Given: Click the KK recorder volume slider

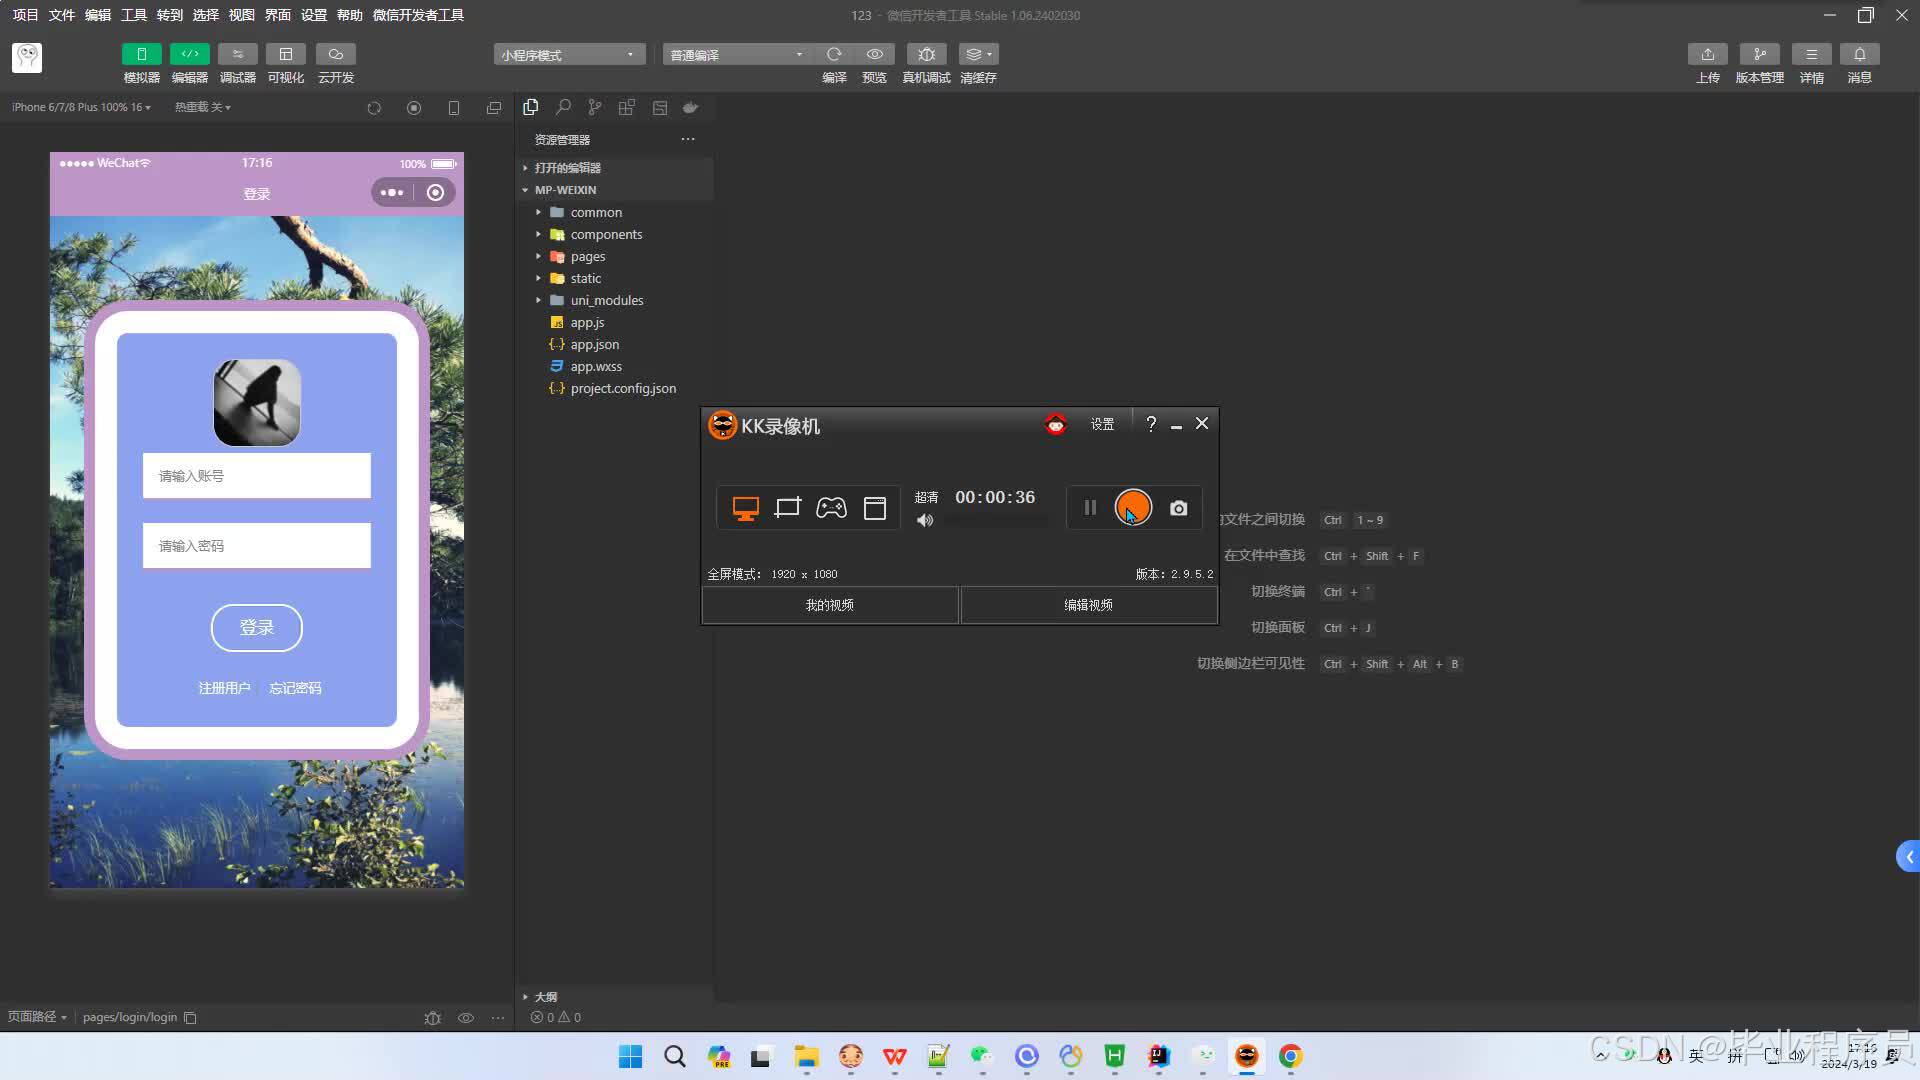Looking at the screenshot, I should click(x=996, y=521).
